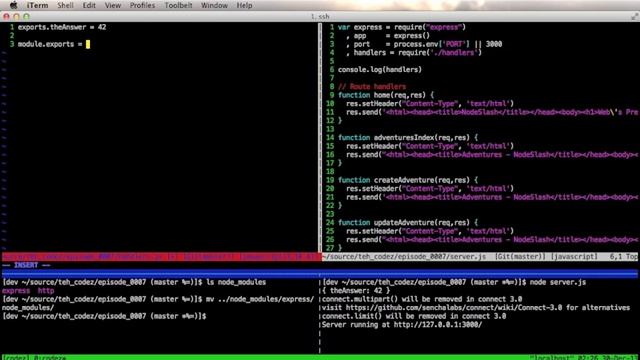Click the 'console.log(handlers)' line
This screenshot has width=640, height=360.
[x=380, y=70]
